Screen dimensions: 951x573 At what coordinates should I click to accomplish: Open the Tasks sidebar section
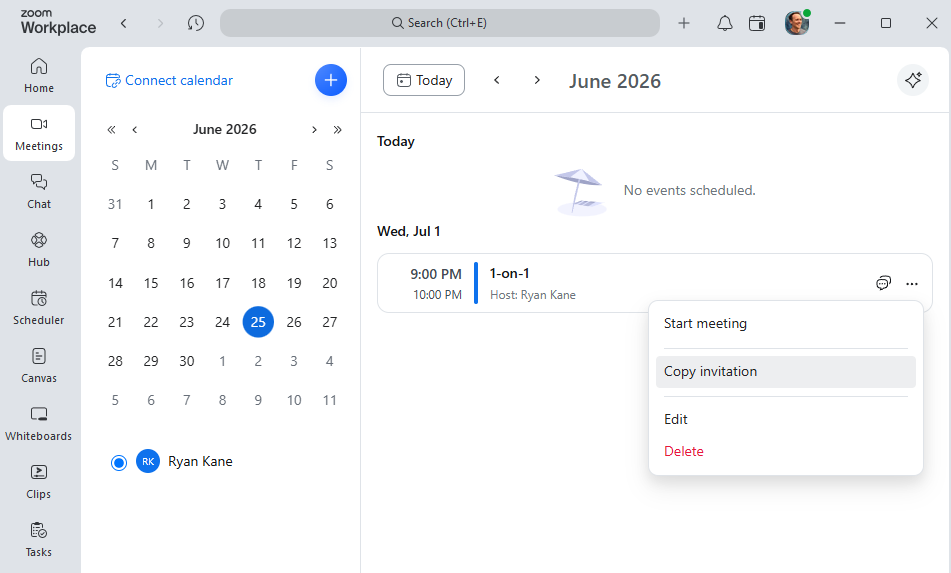tap(39, 540)
